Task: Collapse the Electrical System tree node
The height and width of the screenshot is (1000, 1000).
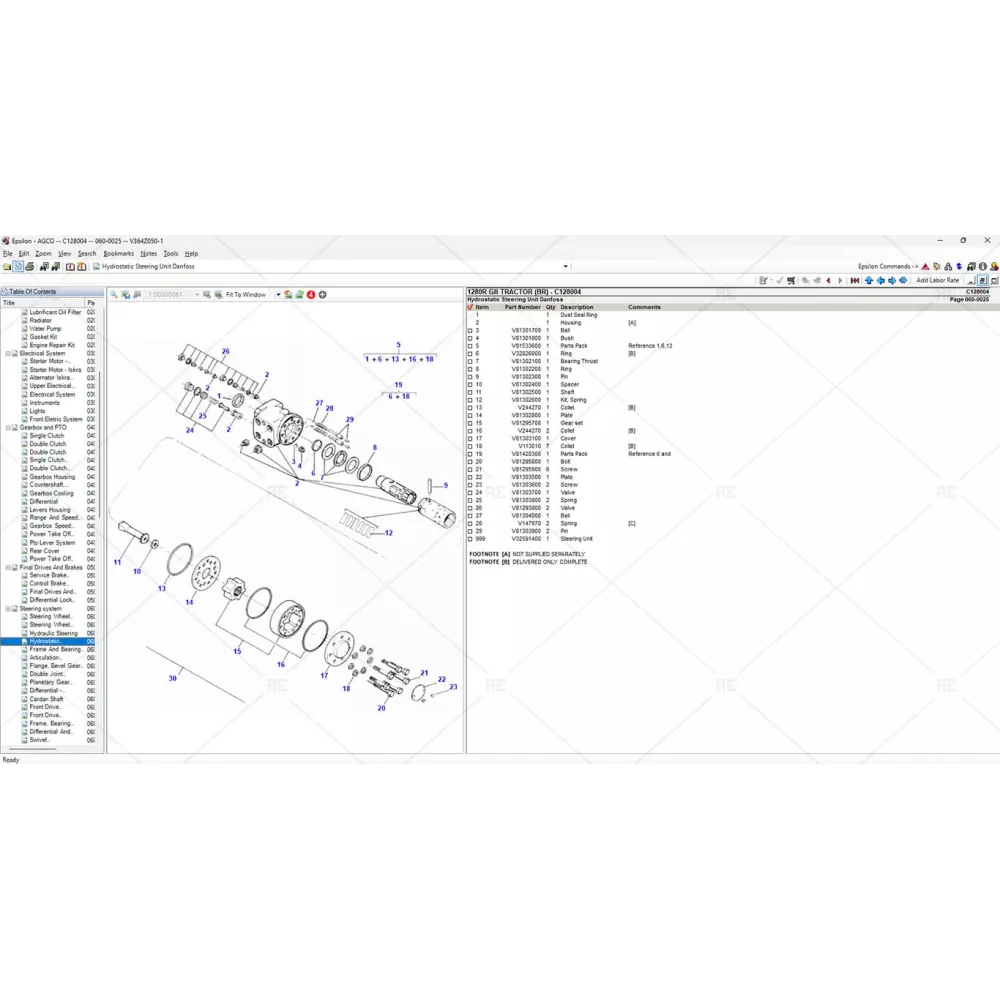Action: coord(9,353)
